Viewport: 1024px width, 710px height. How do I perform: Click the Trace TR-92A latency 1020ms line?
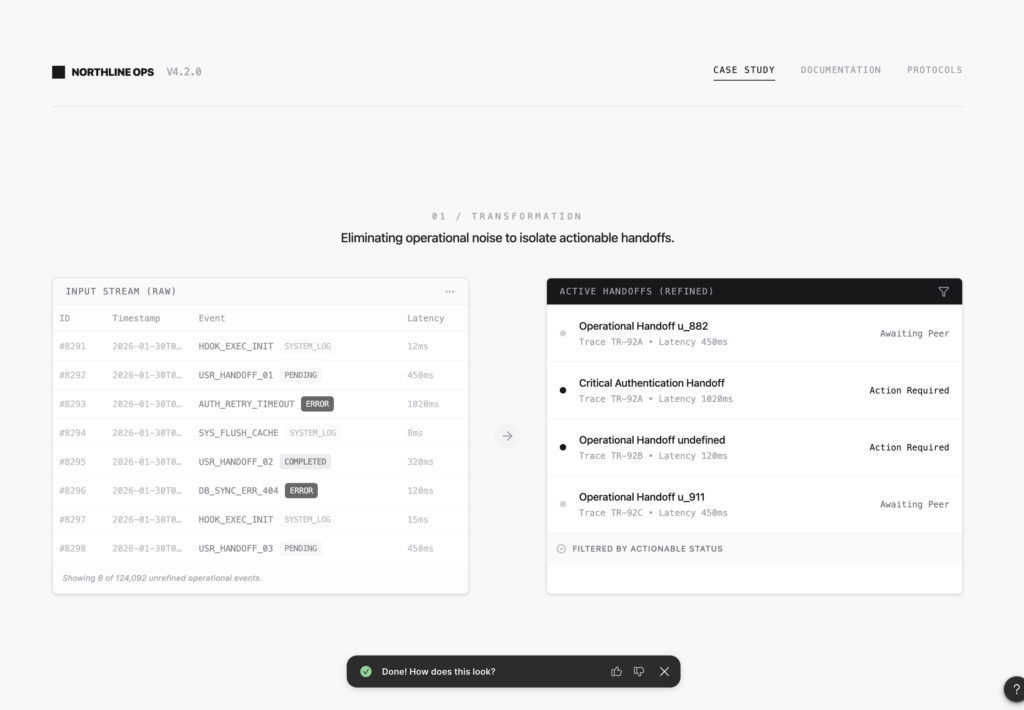(x=656, y=399)
